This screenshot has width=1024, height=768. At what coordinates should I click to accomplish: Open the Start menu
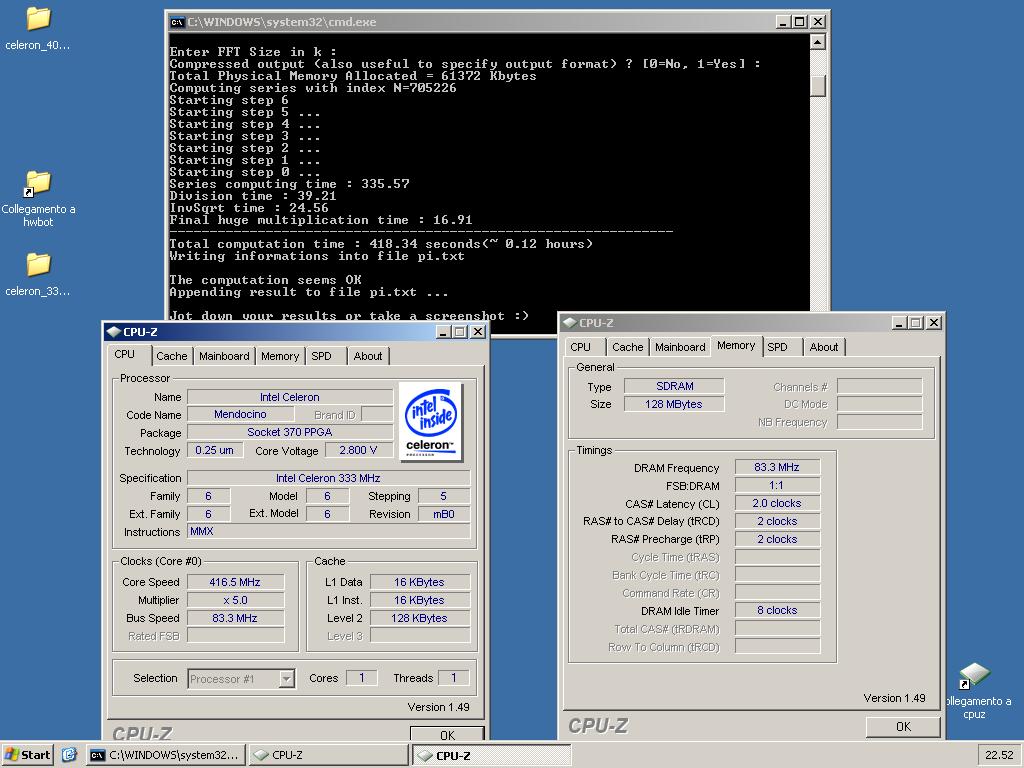(27, 755)
